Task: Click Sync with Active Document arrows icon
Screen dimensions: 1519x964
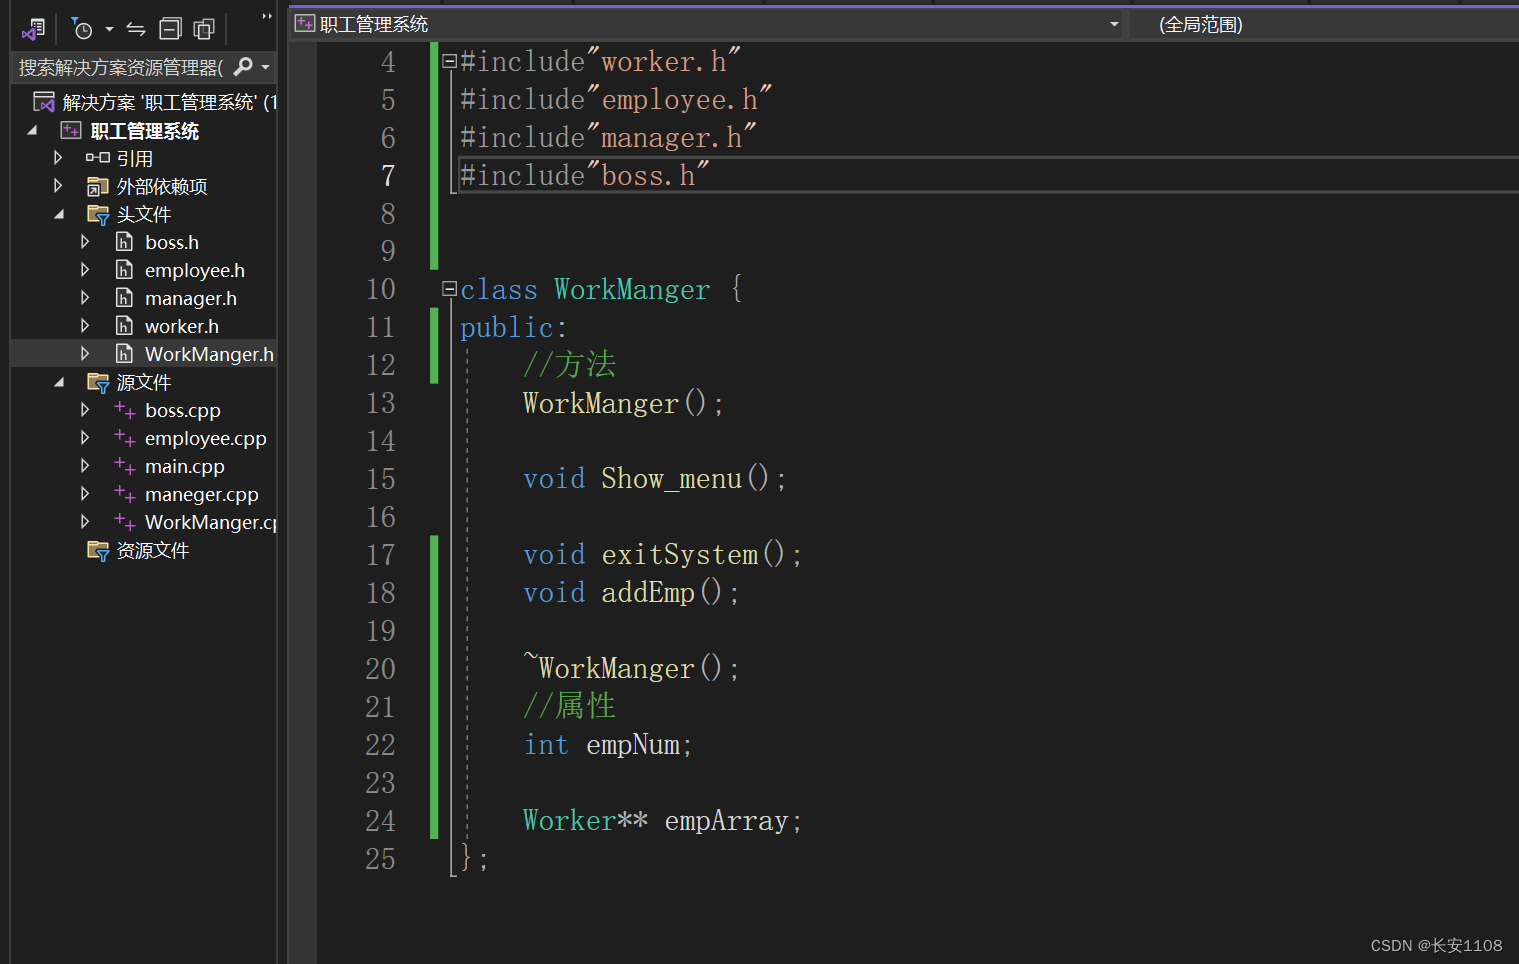Action: [x=136, y=29]
